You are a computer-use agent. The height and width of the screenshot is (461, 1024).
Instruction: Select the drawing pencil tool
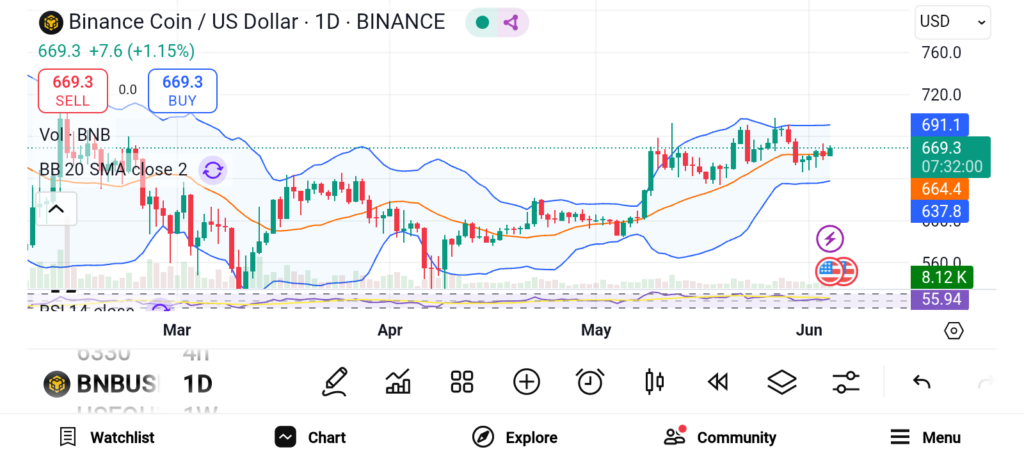(334, 382)
